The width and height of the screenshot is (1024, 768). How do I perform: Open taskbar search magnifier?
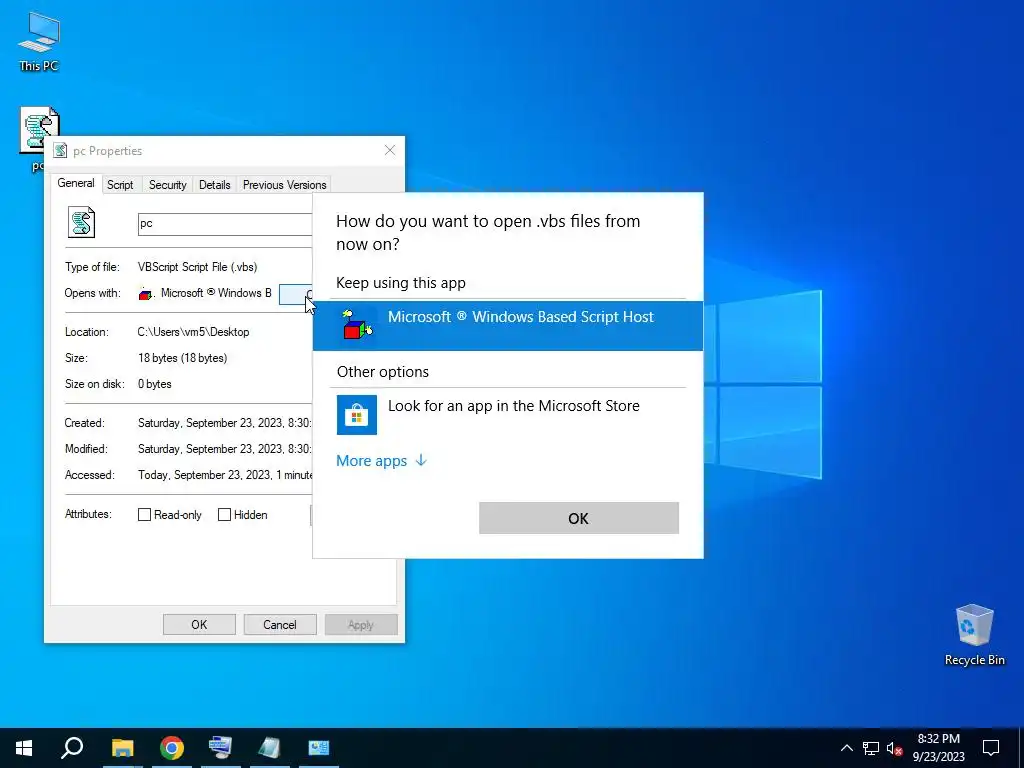point(72,748)
